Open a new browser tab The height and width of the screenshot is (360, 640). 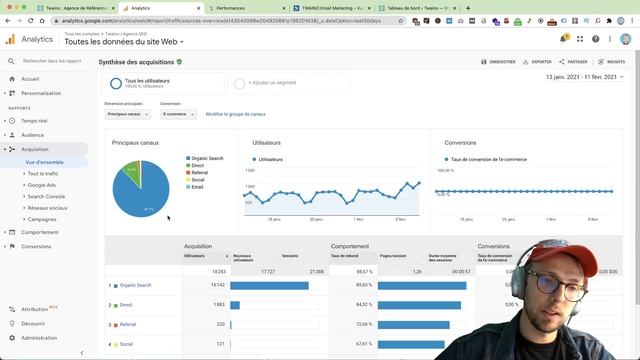coord(468,8)
